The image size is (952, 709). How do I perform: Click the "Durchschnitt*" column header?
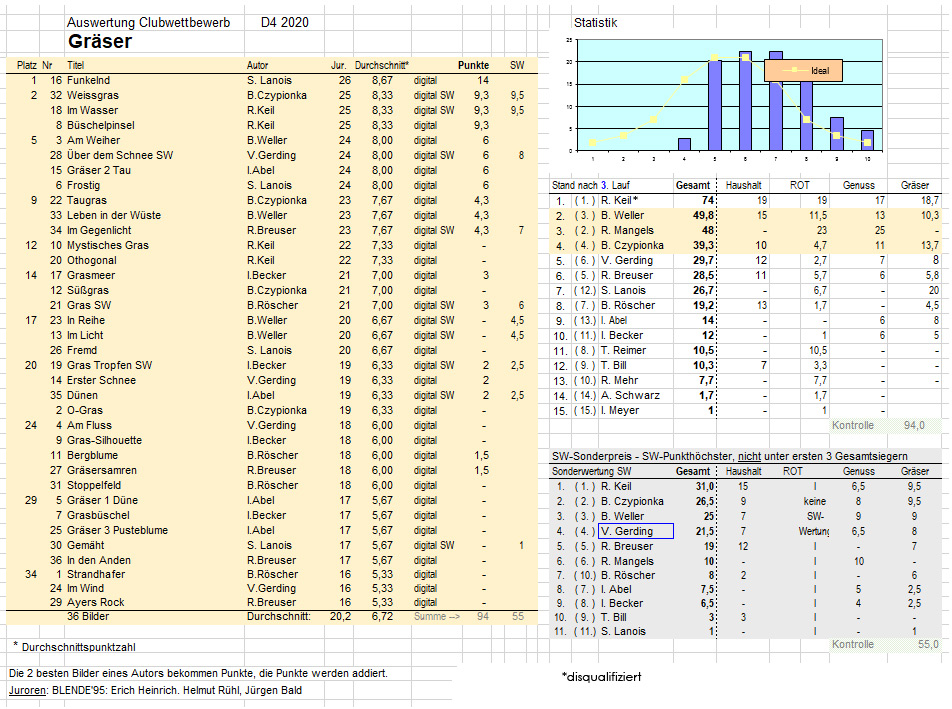pos(382,65)
